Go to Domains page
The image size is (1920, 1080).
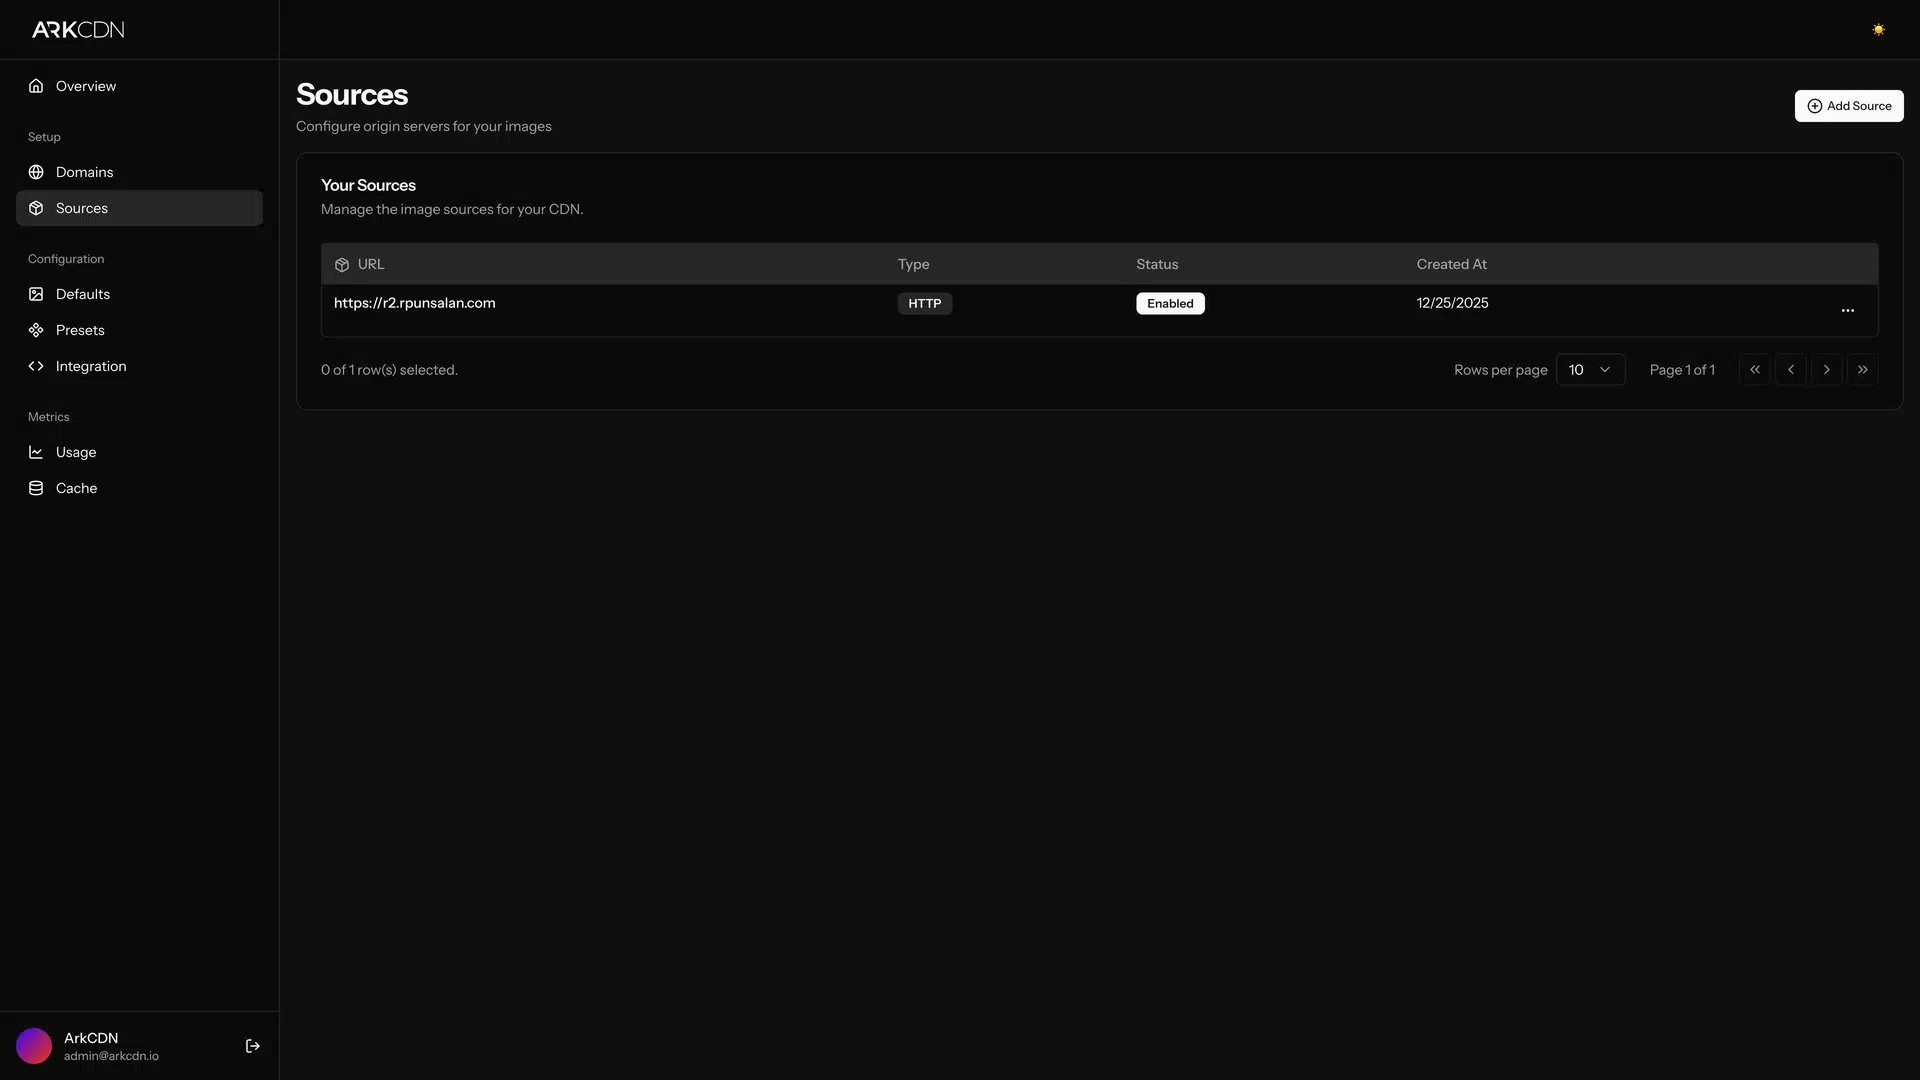(139, 172)
